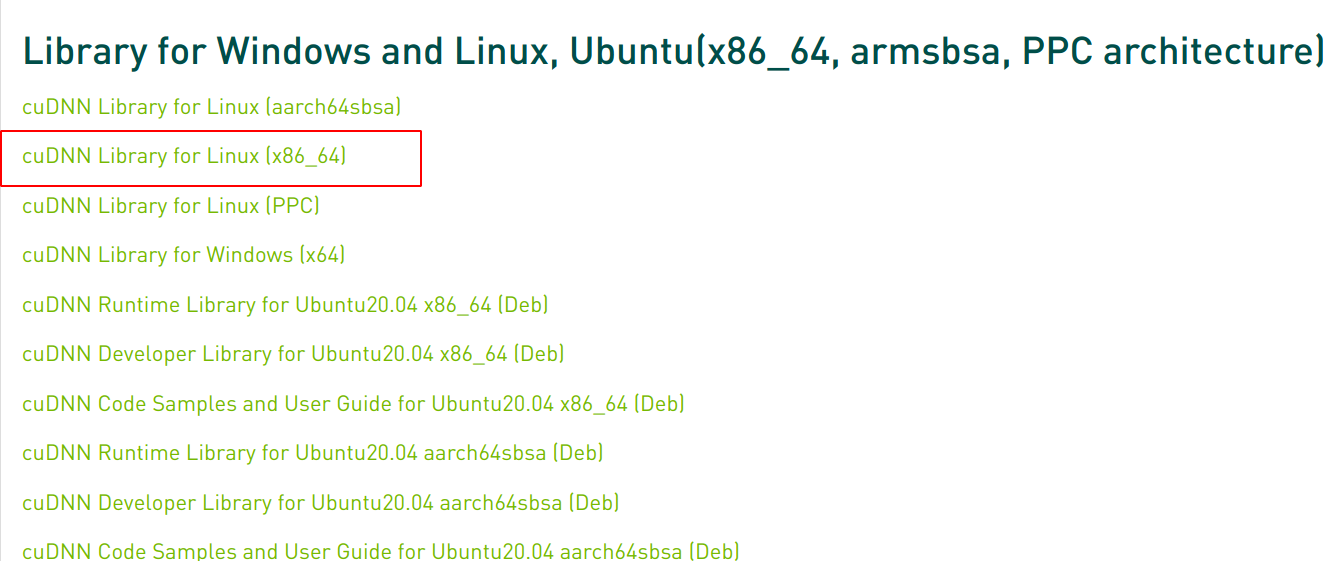Screen dimensions: 1337x561
Task: Open the cuDNN Library for Linux (x86_64) link
Action: (184, 156)
